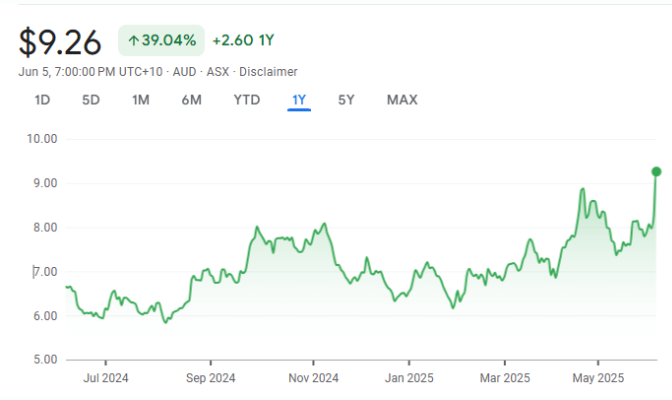This screenshot has width=672, height=400.
Task: Click the Mar 2025 axis label
Action: coord(505,378)
